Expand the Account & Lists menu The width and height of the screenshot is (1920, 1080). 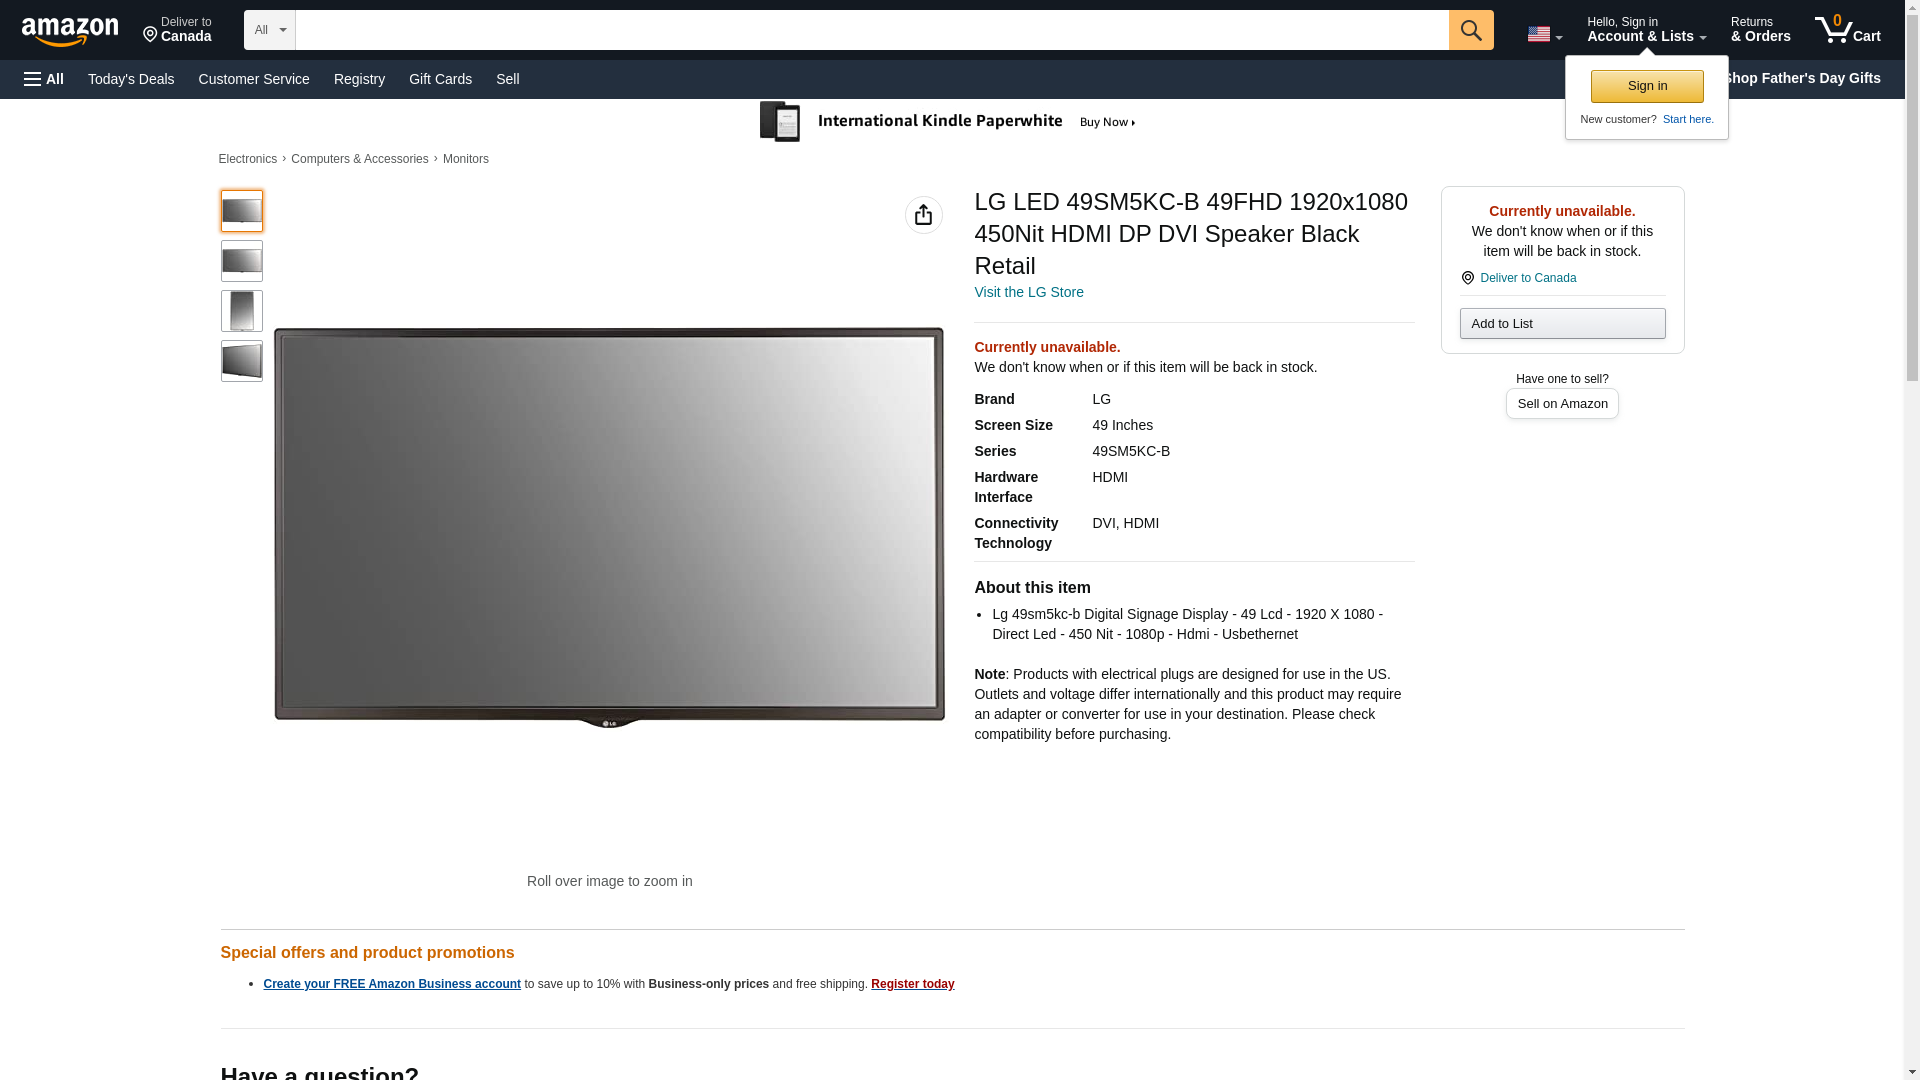(1645, 30)
